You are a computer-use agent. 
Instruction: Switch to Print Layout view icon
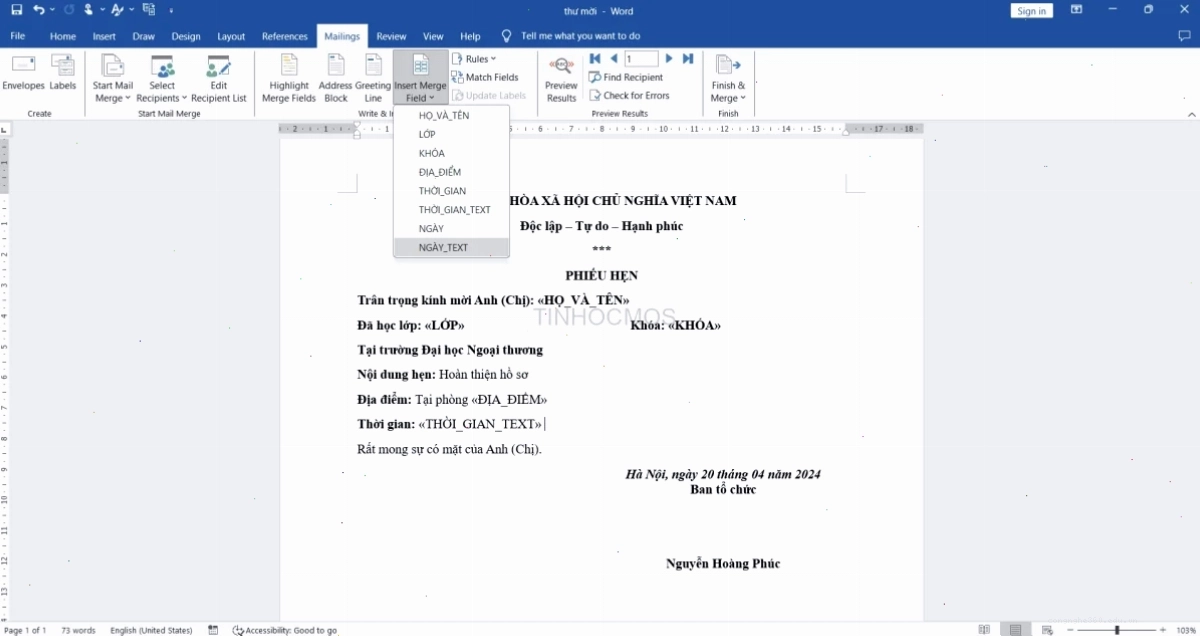(1017, 630)
